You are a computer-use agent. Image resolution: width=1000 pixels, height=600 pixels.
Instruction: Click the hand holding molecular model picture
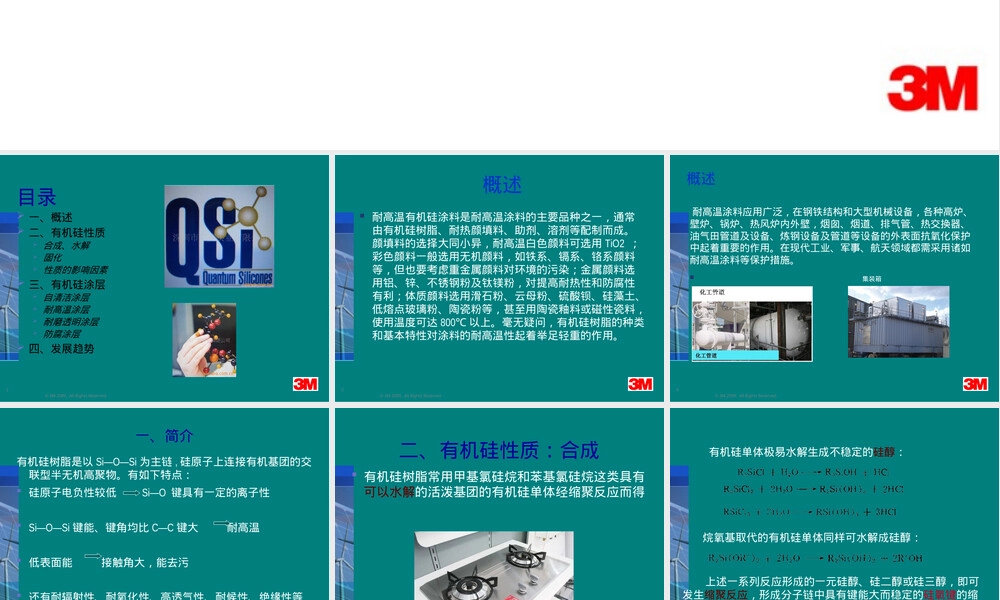[204, 340]
